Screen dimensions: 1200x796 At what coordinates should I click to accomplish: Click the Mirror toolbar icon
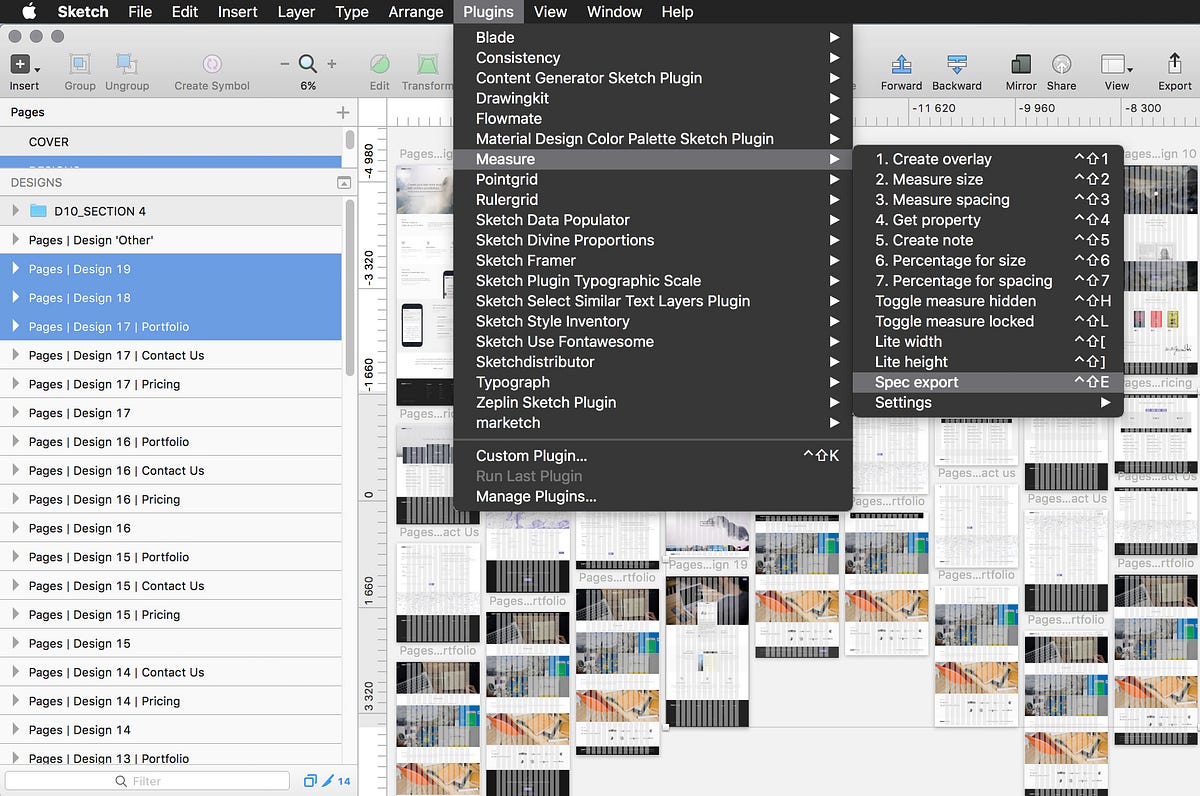(1021, 65)
